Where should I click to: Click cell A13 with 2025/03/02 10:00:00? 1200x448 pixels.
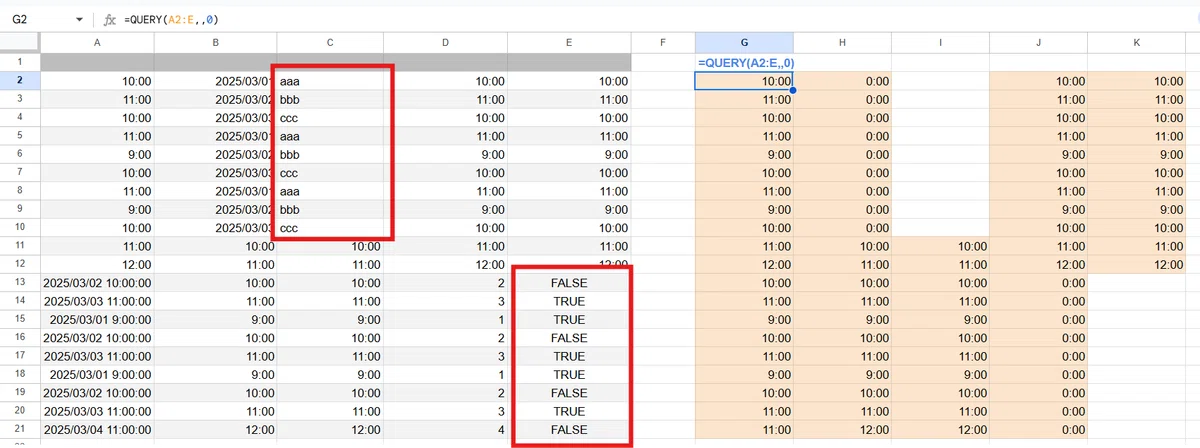[x=97, y=283]
